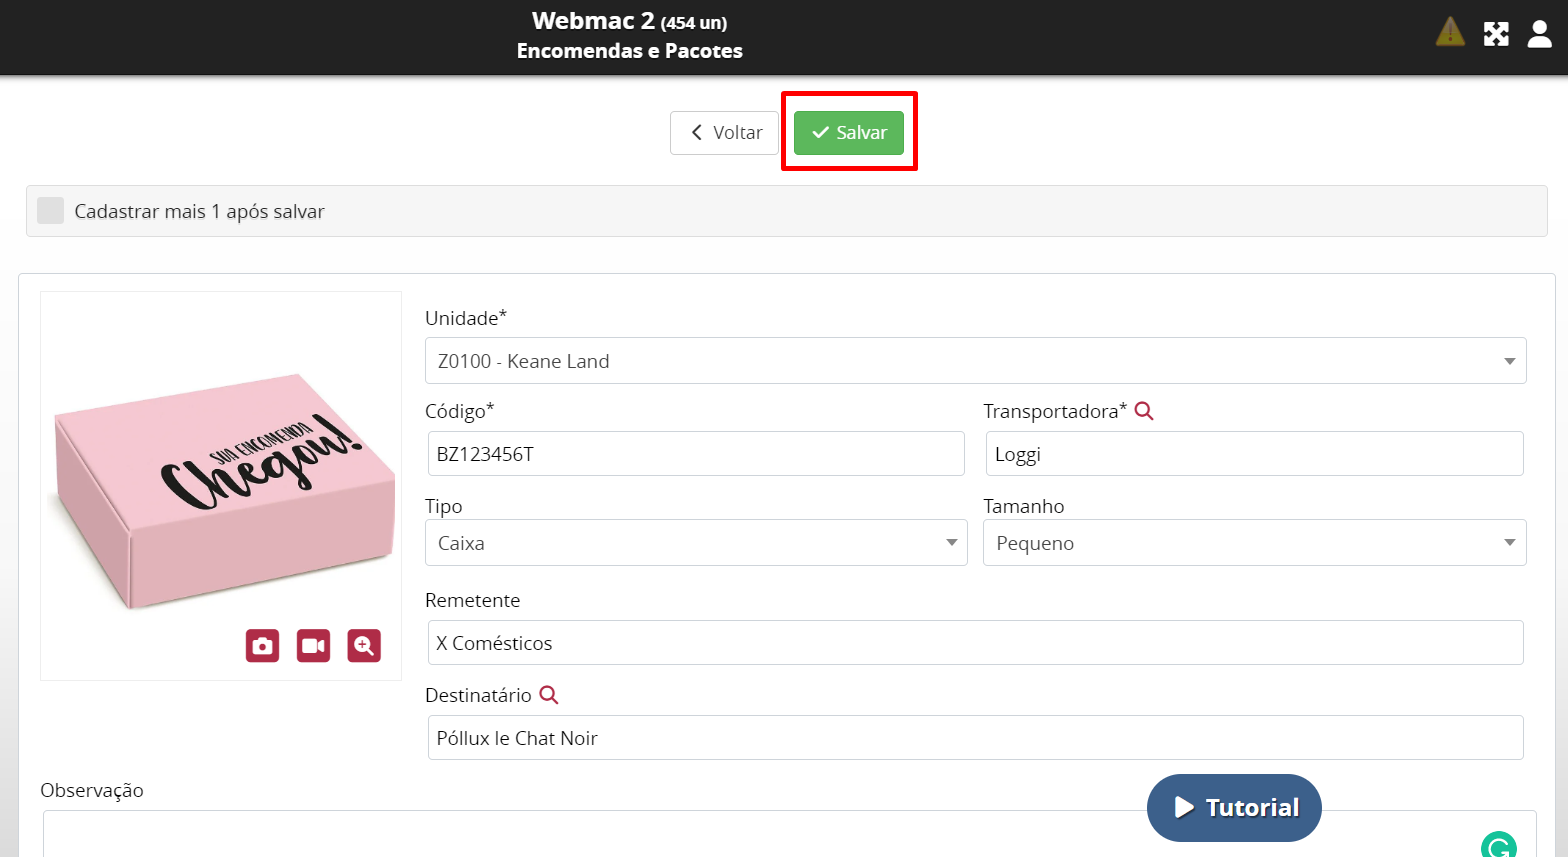Click the zoom magnifier icon under image
Screen dimensions: 1568x857
pyautogui.click(x=364, y=646)
